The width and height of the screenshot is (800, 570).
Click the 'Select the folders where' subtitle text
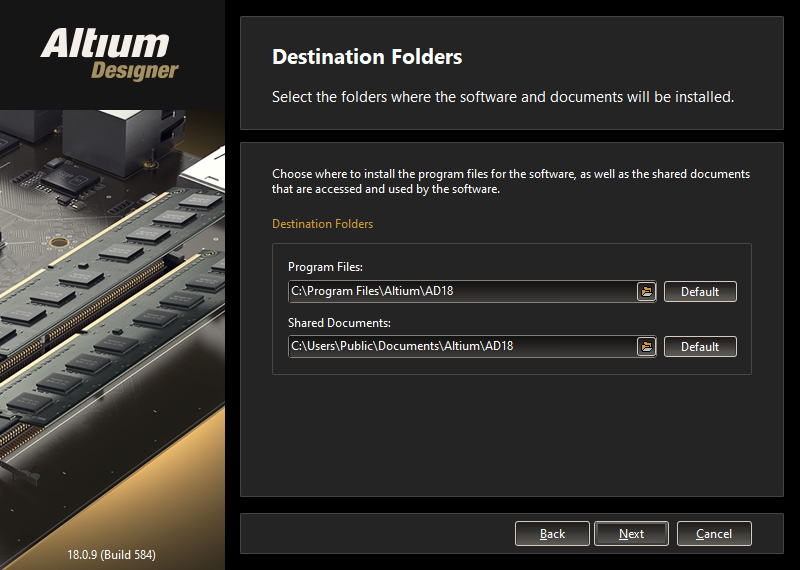click(503, 96)
